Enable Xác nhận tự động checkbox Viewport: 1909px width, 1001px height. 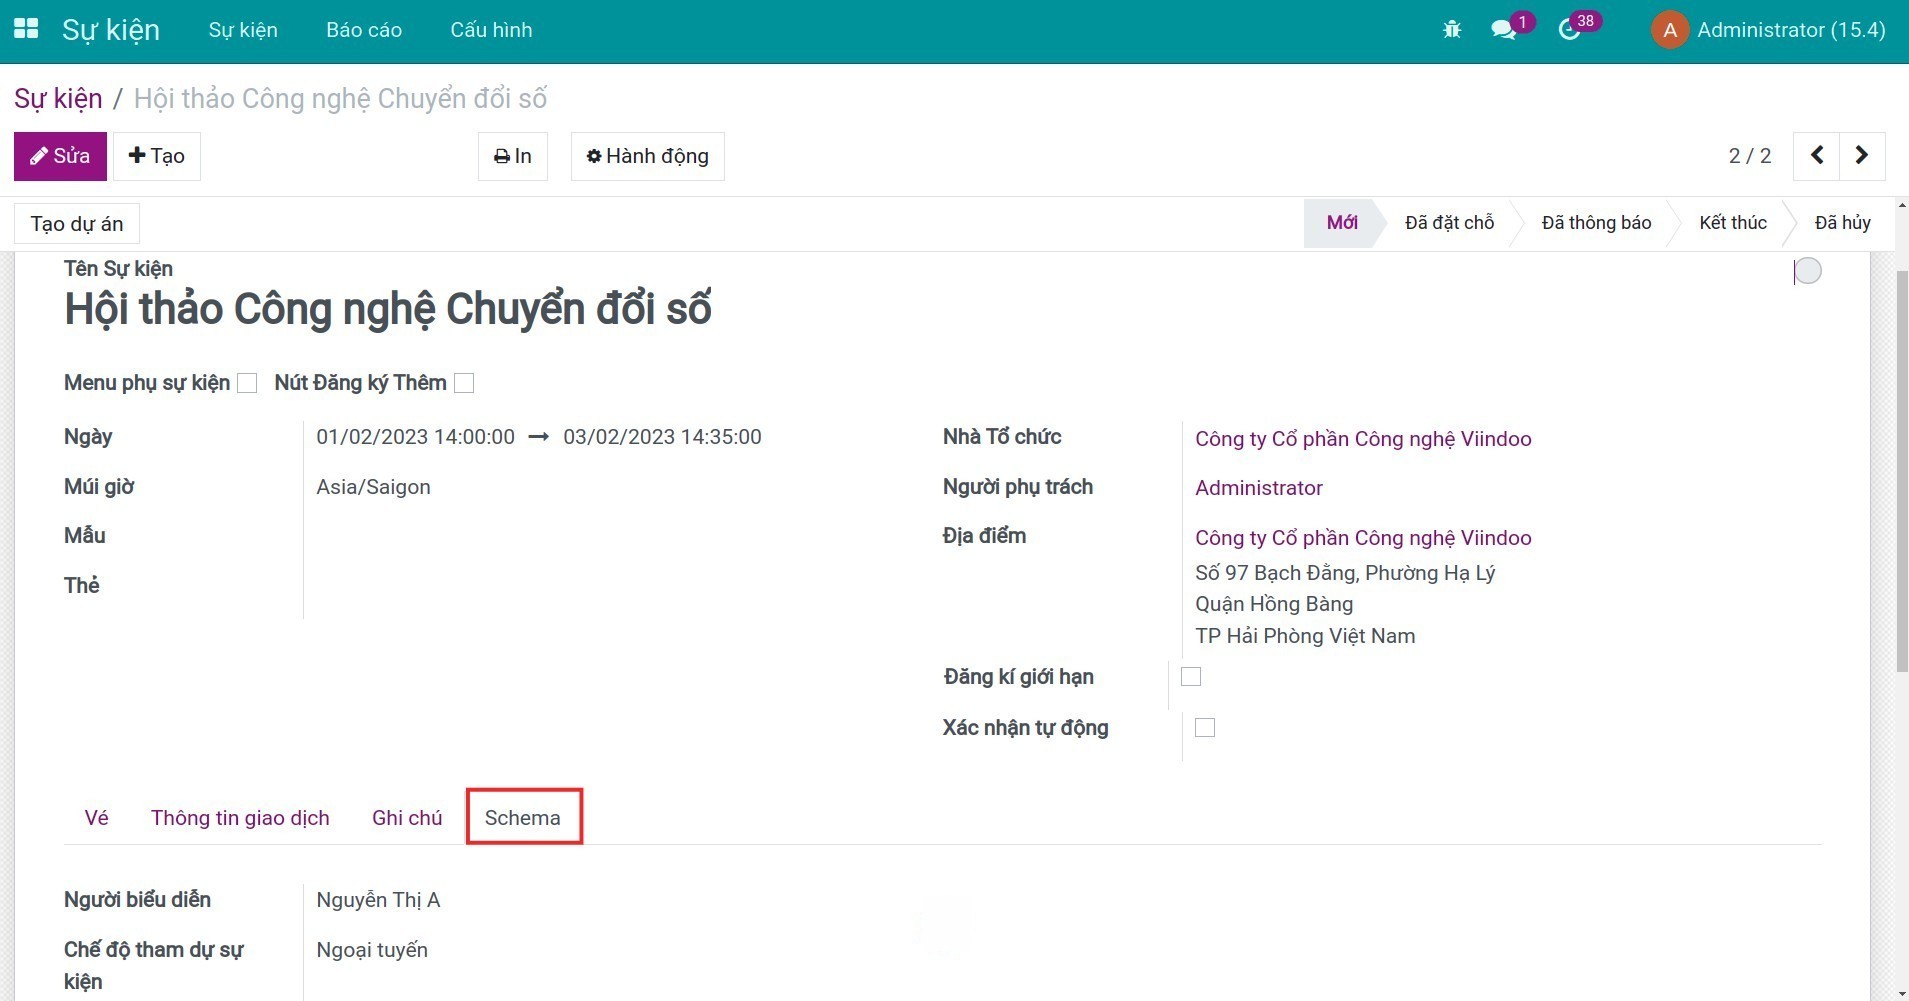point(1205,728)
